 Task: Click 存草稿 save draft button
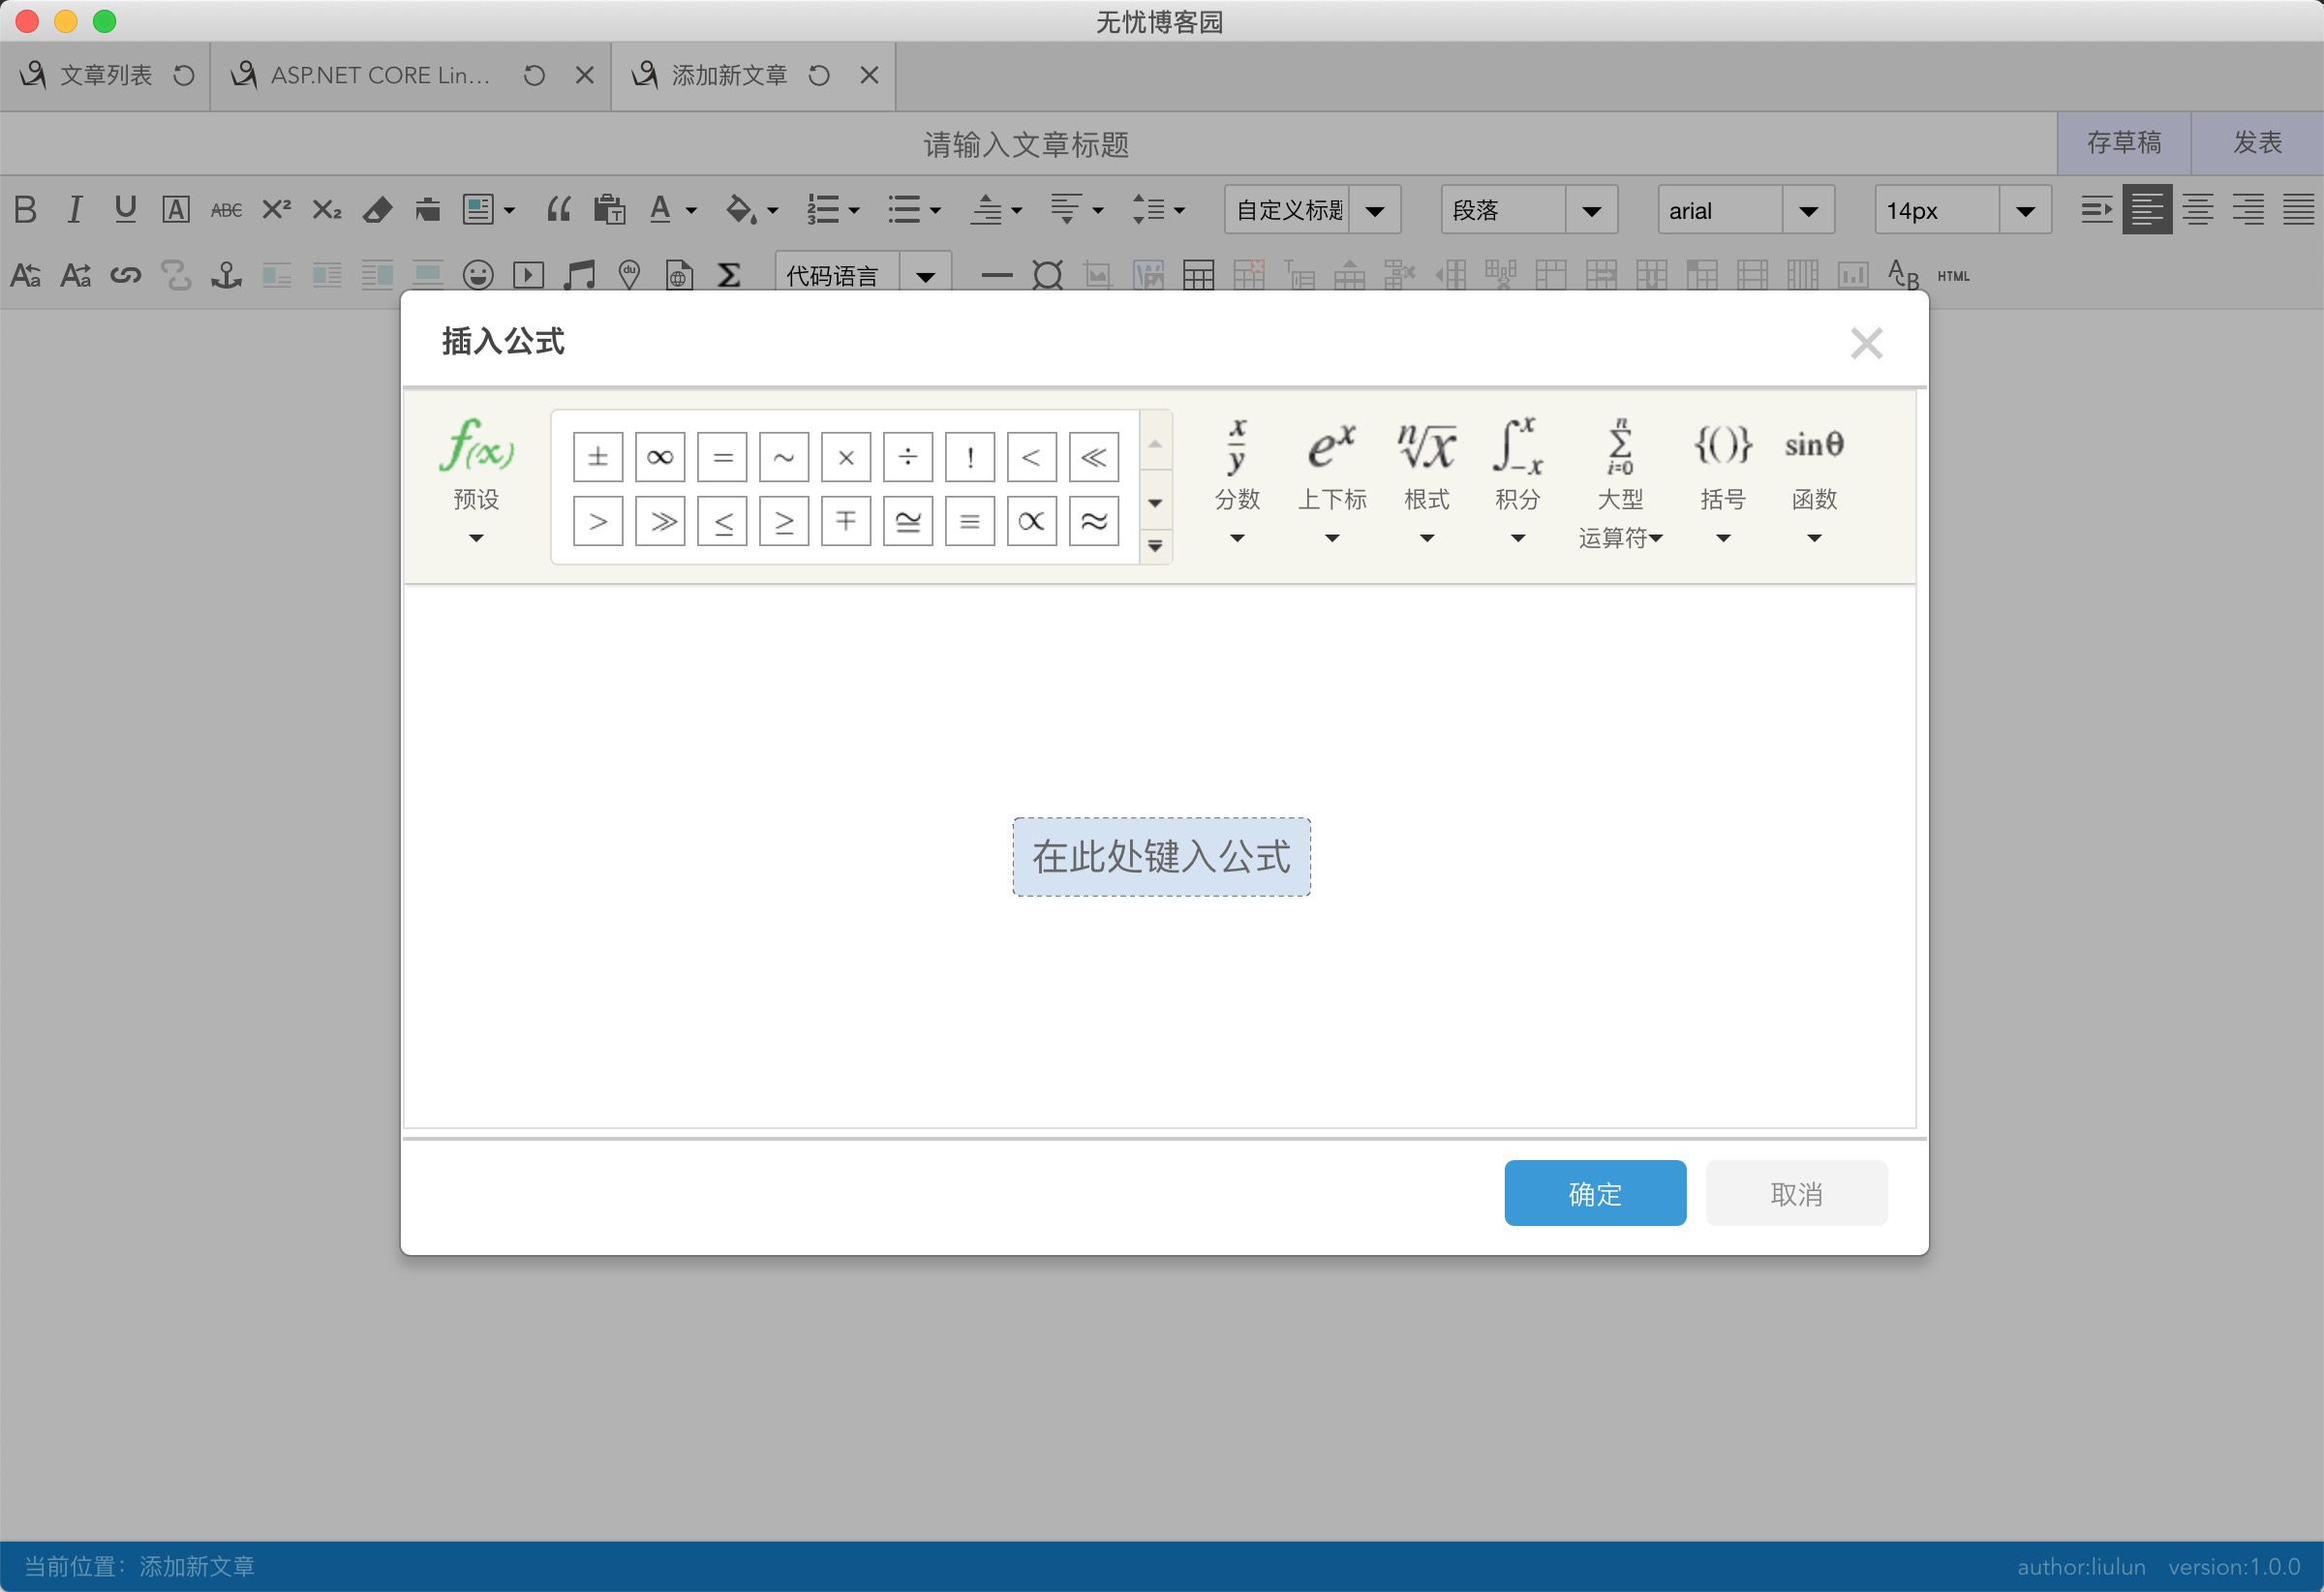tap(2124, 143)
